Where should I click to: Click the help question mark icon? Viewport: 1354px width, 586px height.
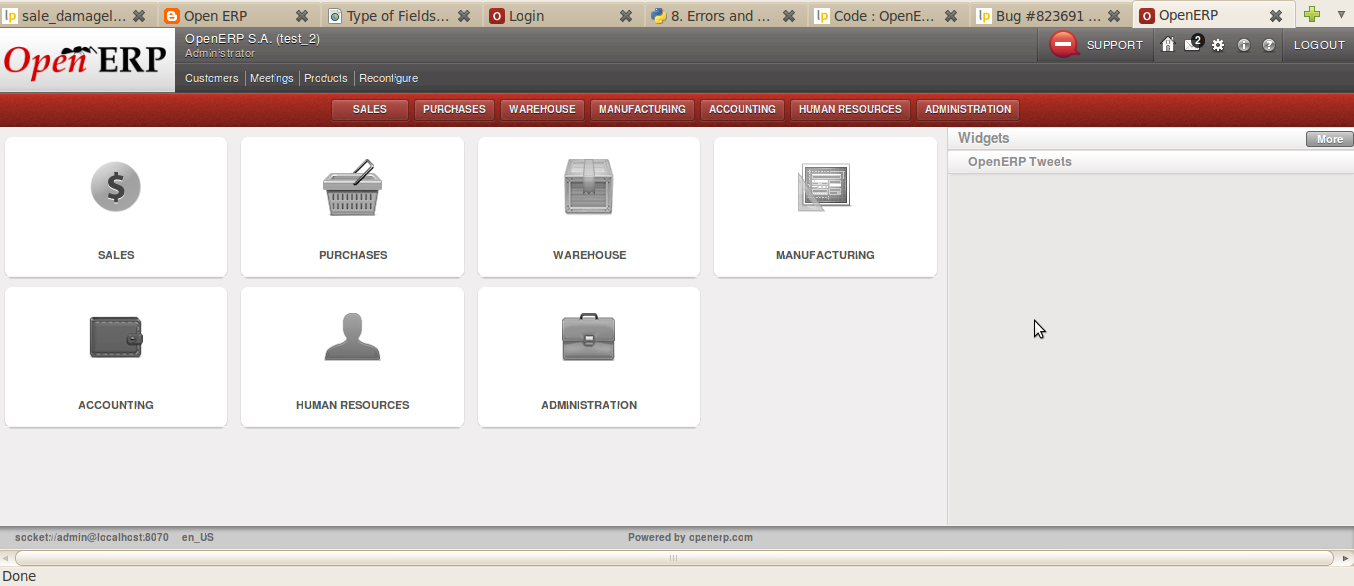(1268, 45)
